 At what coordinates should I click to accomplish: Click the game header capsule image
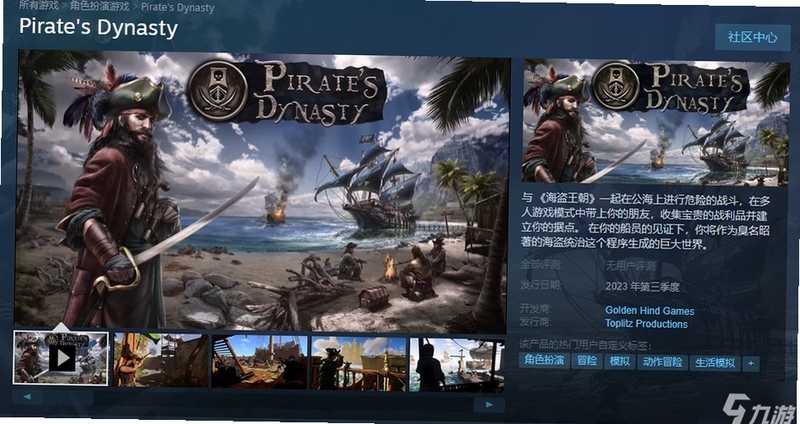click(x=656, y=121)
